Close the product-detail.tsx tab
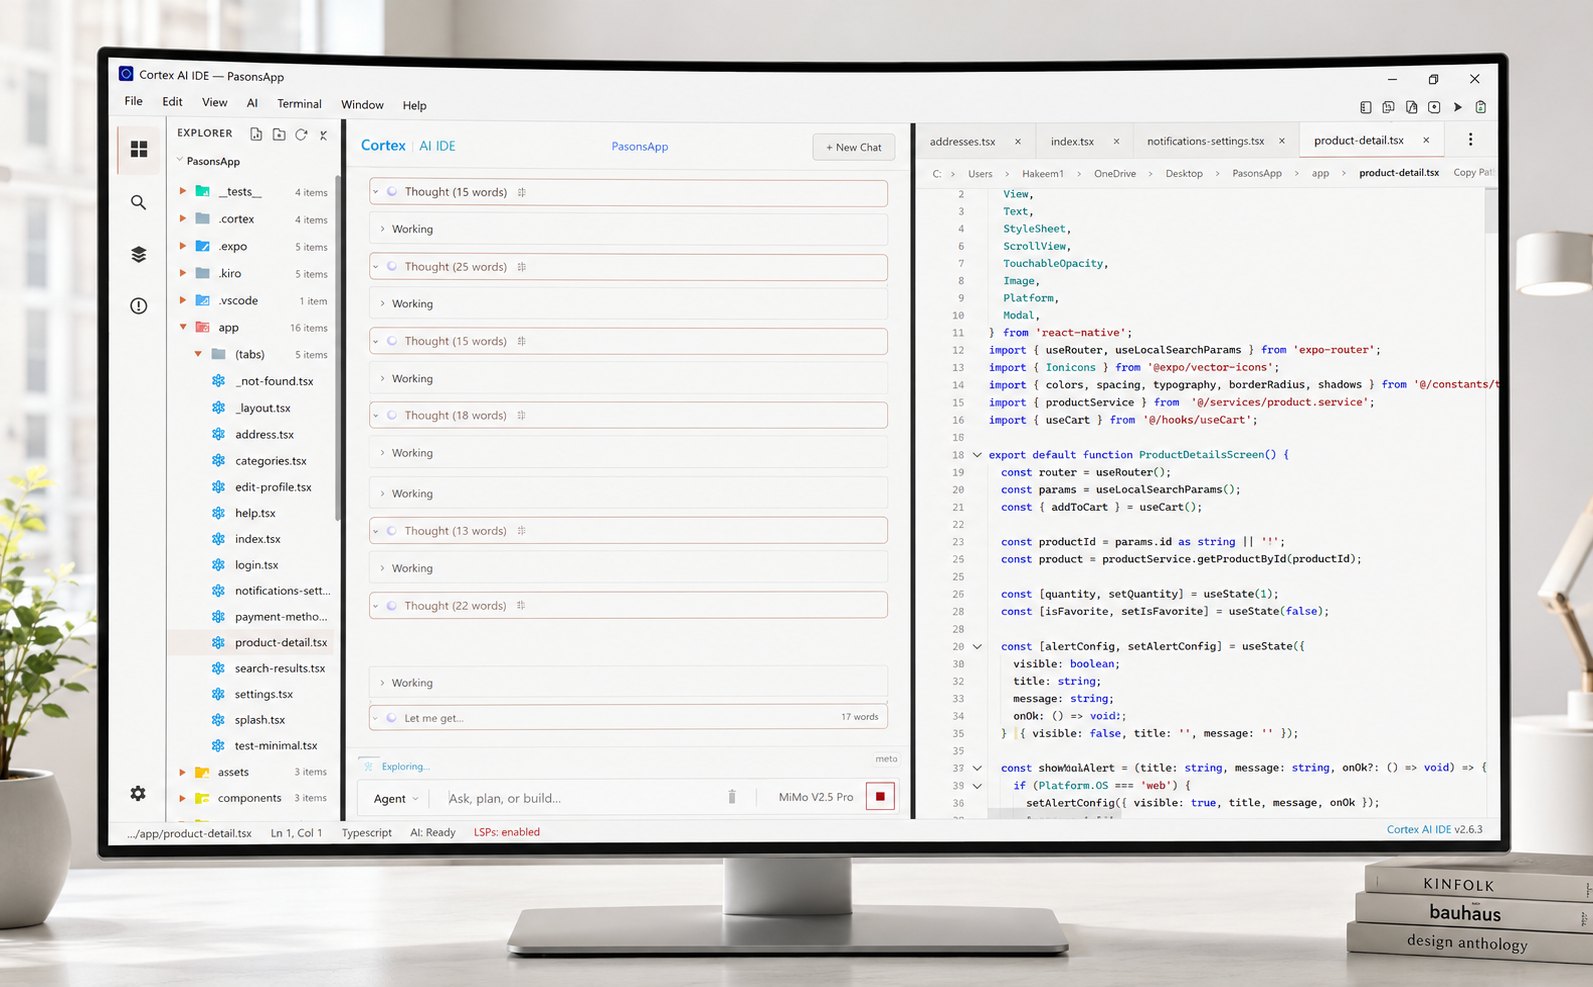 [x=1426, y=140]
